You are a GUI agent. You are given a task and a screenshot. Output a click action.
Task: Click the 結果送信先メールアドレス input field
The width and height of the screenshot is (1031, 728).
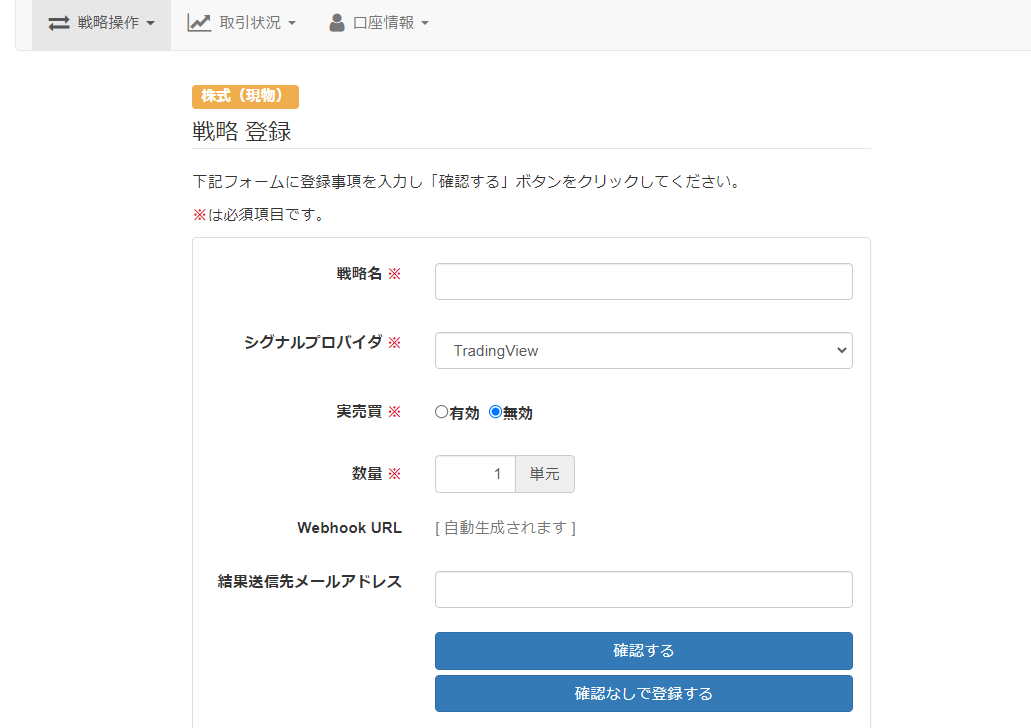(643, 589)
